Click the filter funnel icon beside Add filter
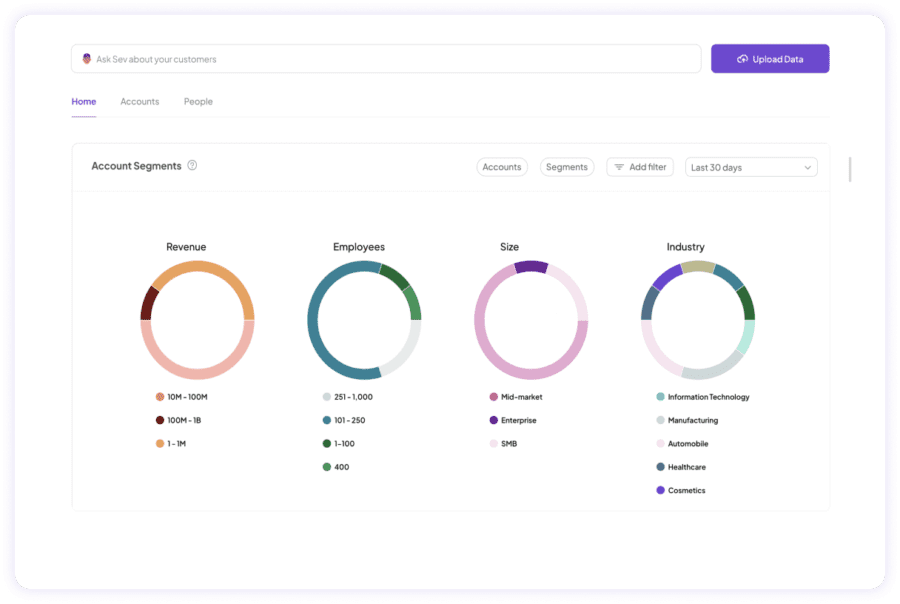This screenshot has width=900, height=604. [621, 167]
